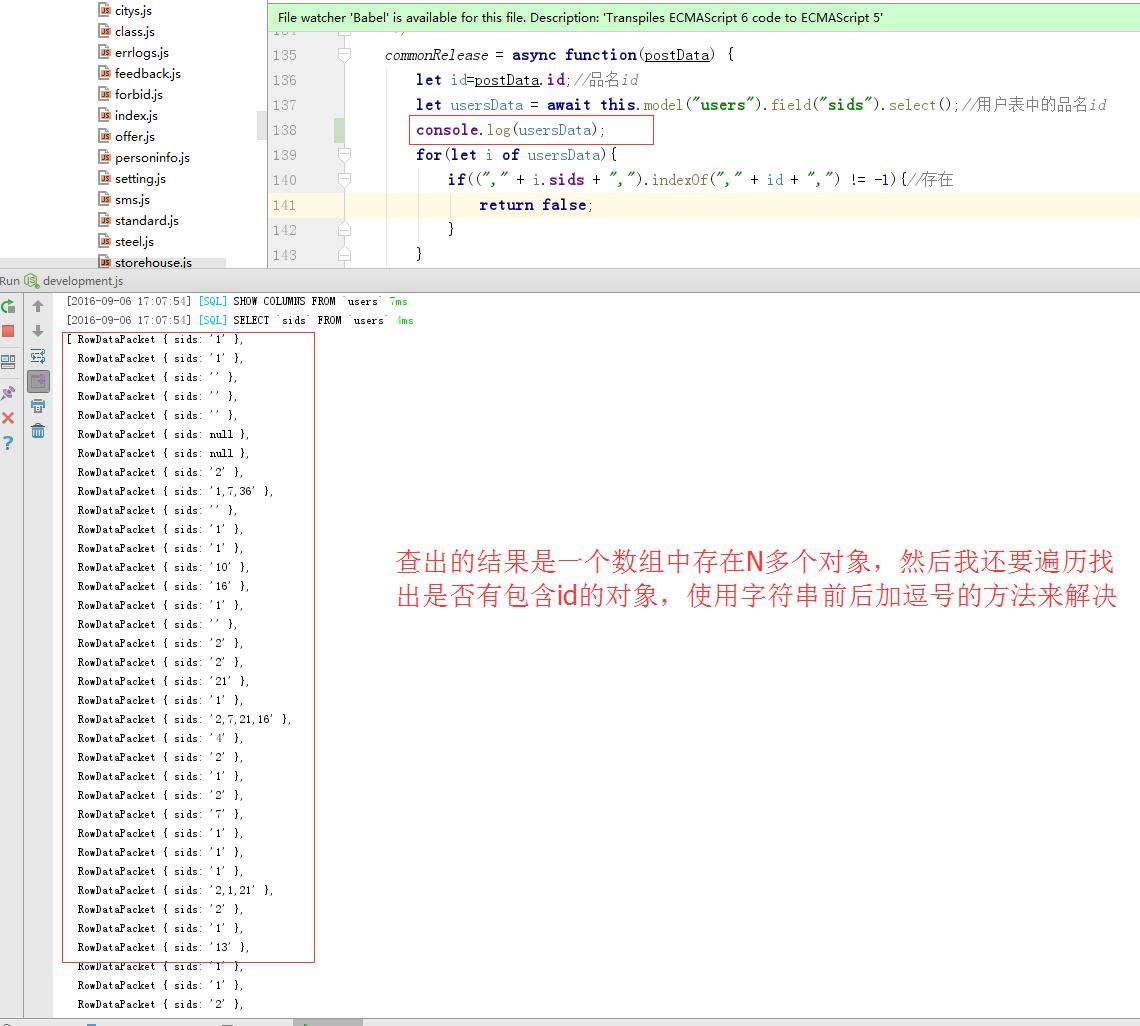This screenshot has width=1140, height=1026.
Task: Open standard.js in the project tree
Action: (147, 221)
